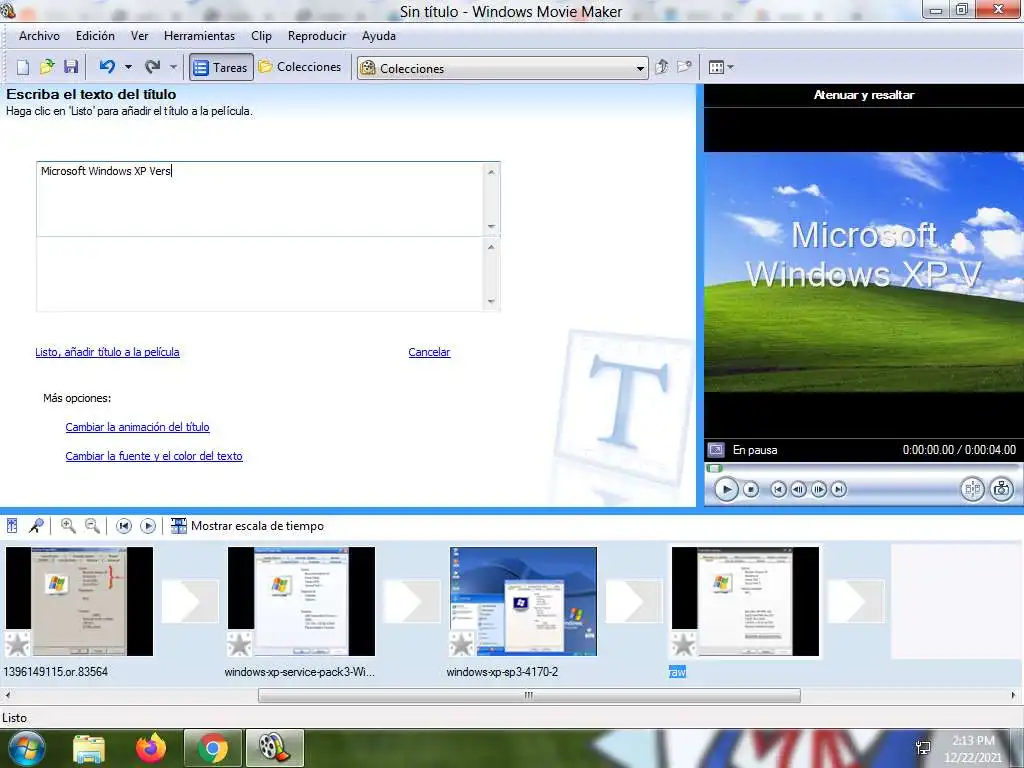Open the Ver menu
This screenshot has width=1024, height=768.
(140, 36)
